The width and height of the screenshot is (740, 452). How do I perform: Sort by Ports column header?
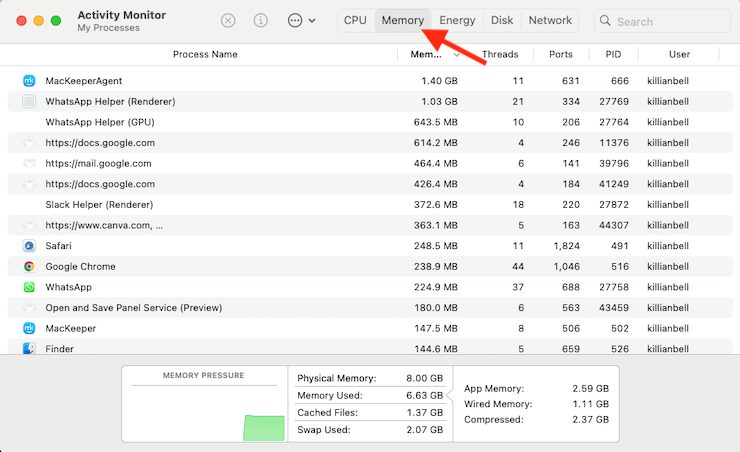[561, 54]
